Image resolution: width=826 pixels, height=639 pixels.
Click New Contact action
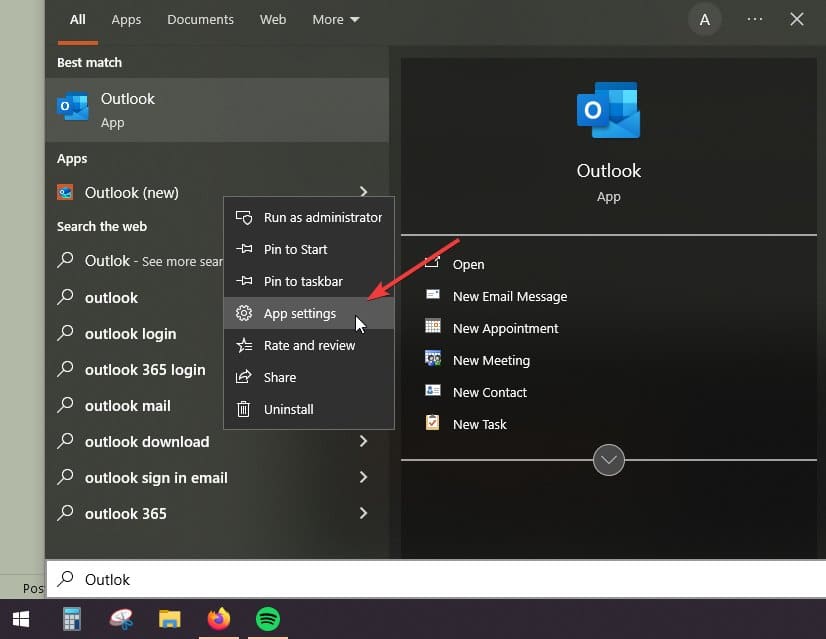[489, 392]
